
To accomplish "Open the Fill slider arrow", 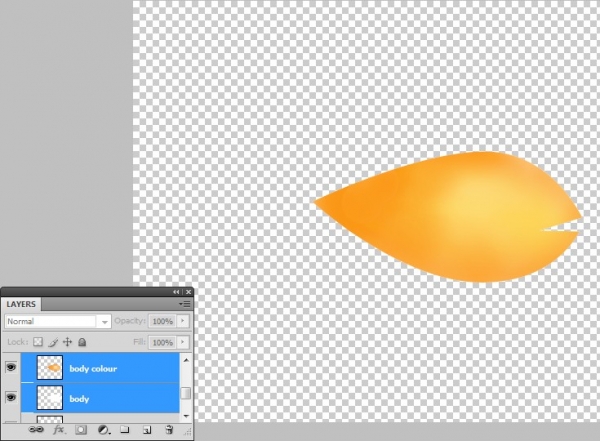I will tap(183, 342).
